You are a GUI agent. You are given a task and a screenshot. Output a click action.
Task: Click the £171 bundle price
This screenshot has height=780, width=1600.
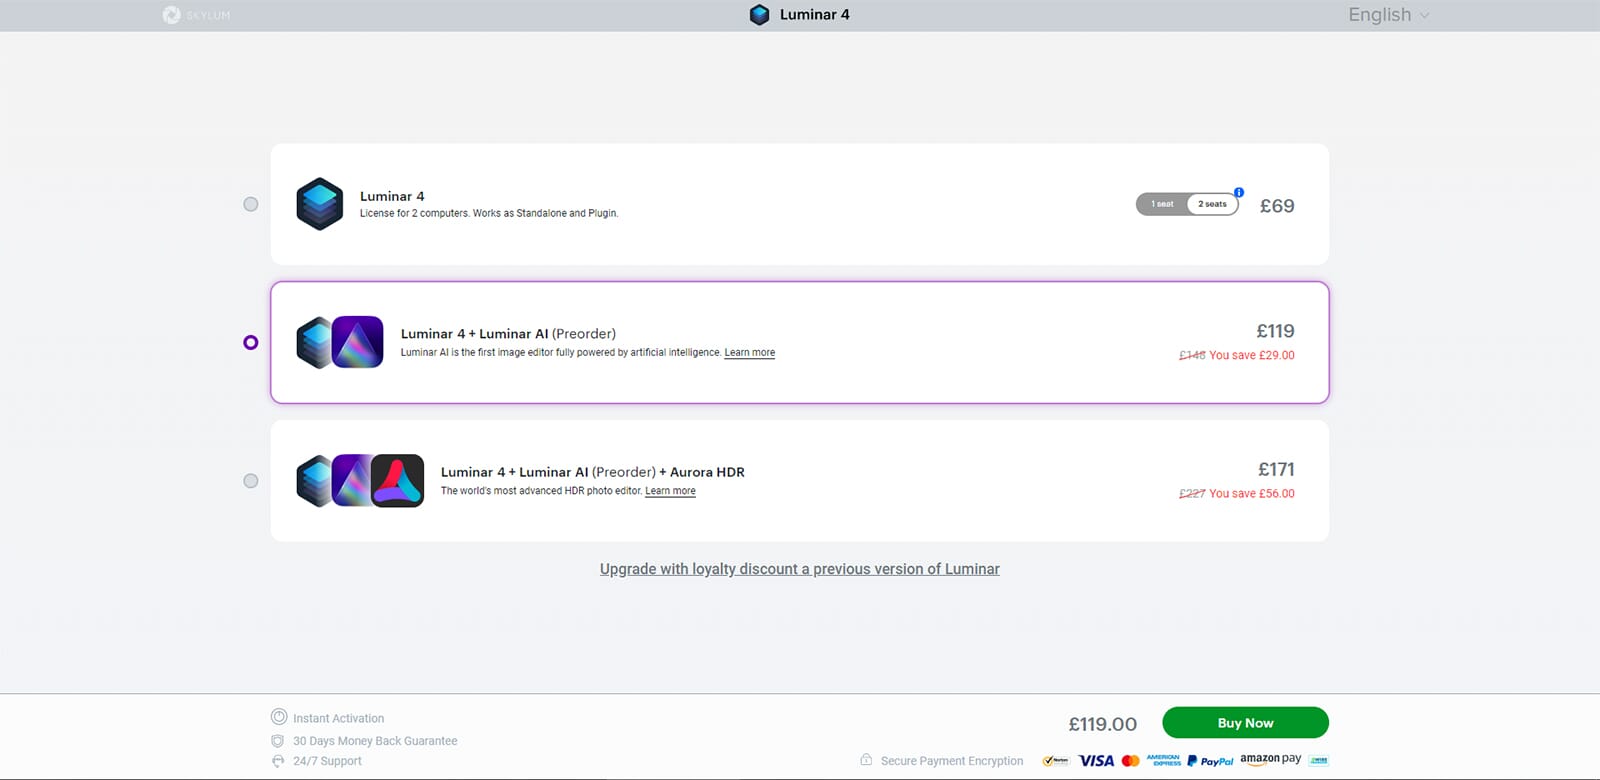click(x=1276, y=470)
